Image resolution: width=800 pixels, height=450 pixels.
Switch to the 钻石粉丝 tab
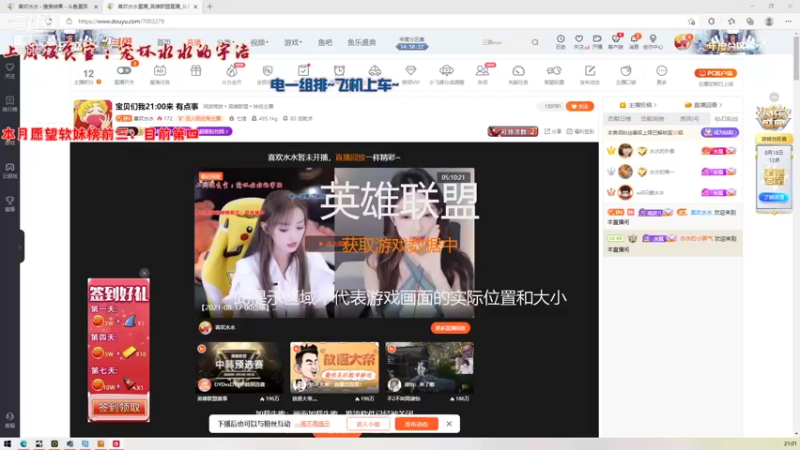(726, 118)
